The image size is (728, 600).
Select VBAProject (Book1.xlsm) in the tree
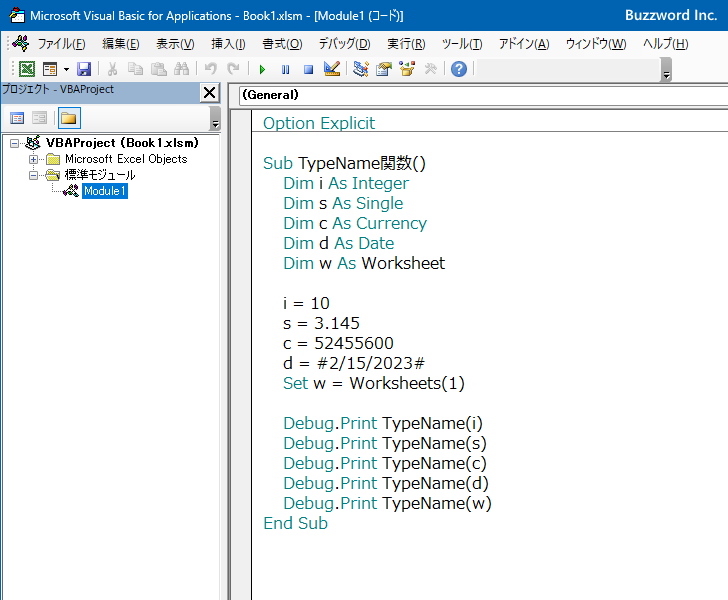tap(122, 143)
